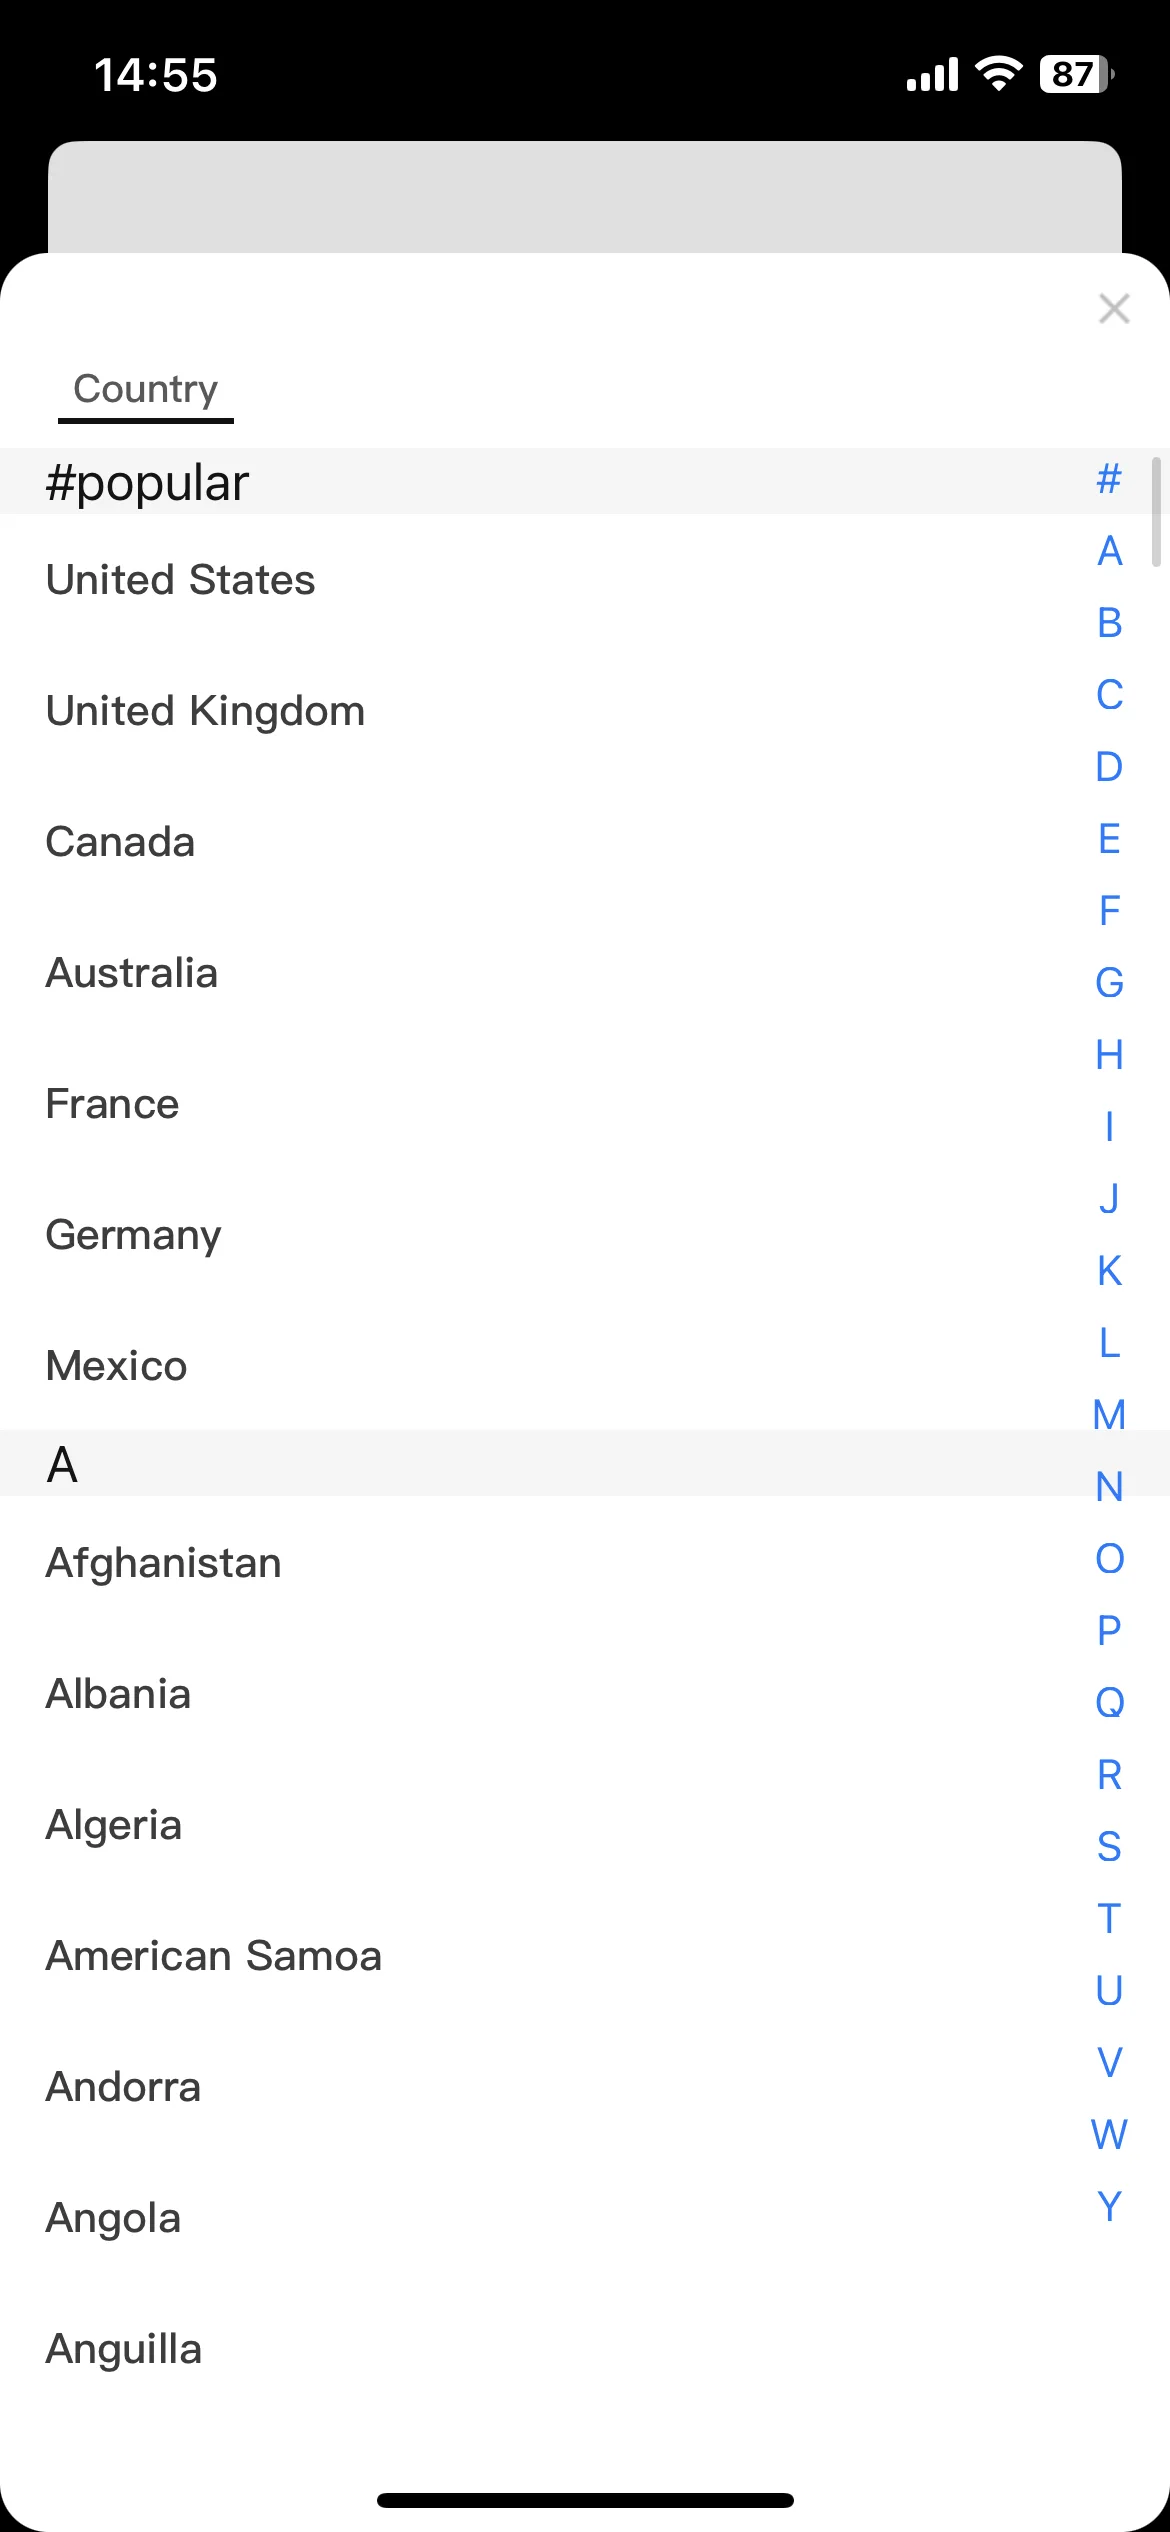The height and width of the screenshot is (2532, 1170).
Task: Jump to letter Q in side index
Action: click(x=1109, y=1702)
